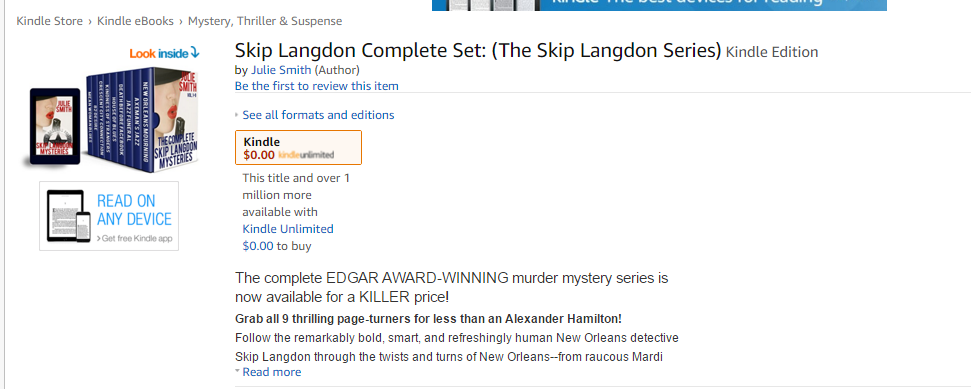
Task: Expand description with Read more
Action: tap(272, 372)
